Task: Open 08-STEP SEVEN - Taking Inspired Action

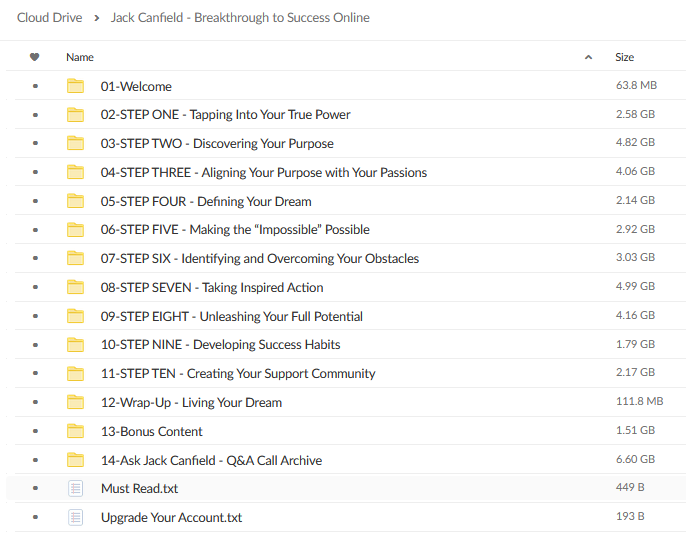Action: tap(212, 287)
